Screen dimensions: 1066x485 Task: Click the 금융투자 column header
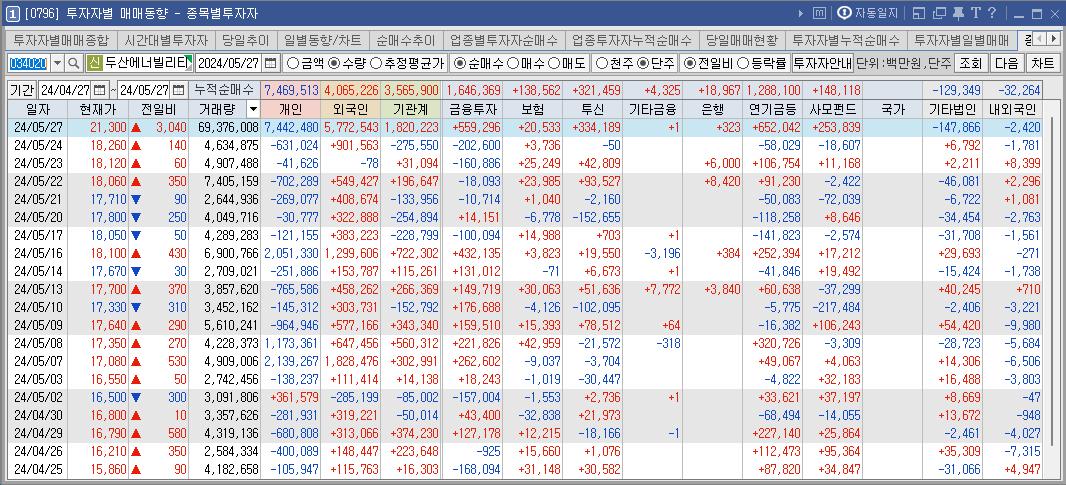pyautogui.click(x=472, y=109)
